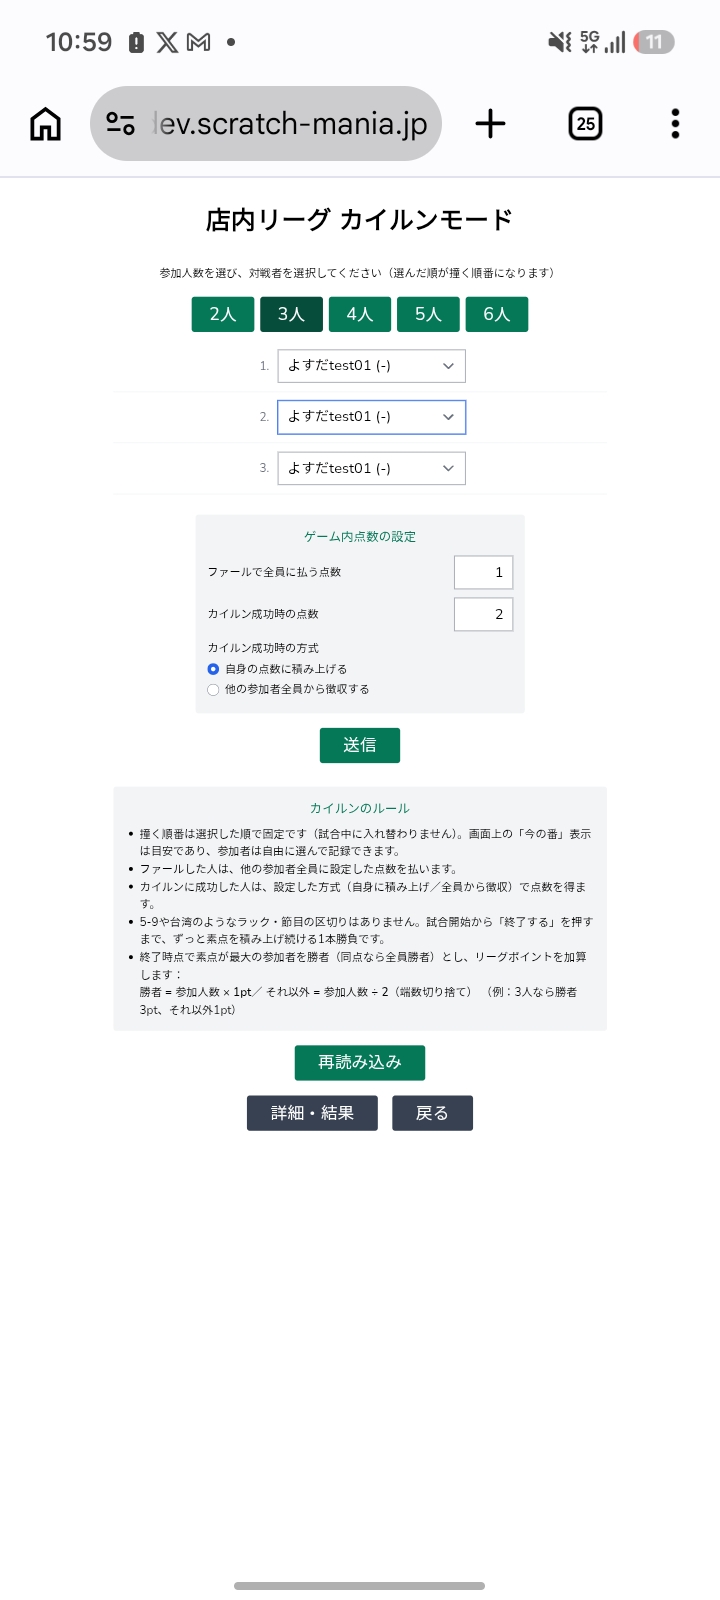Open the tab switcher showing 25

pos(585,124)
